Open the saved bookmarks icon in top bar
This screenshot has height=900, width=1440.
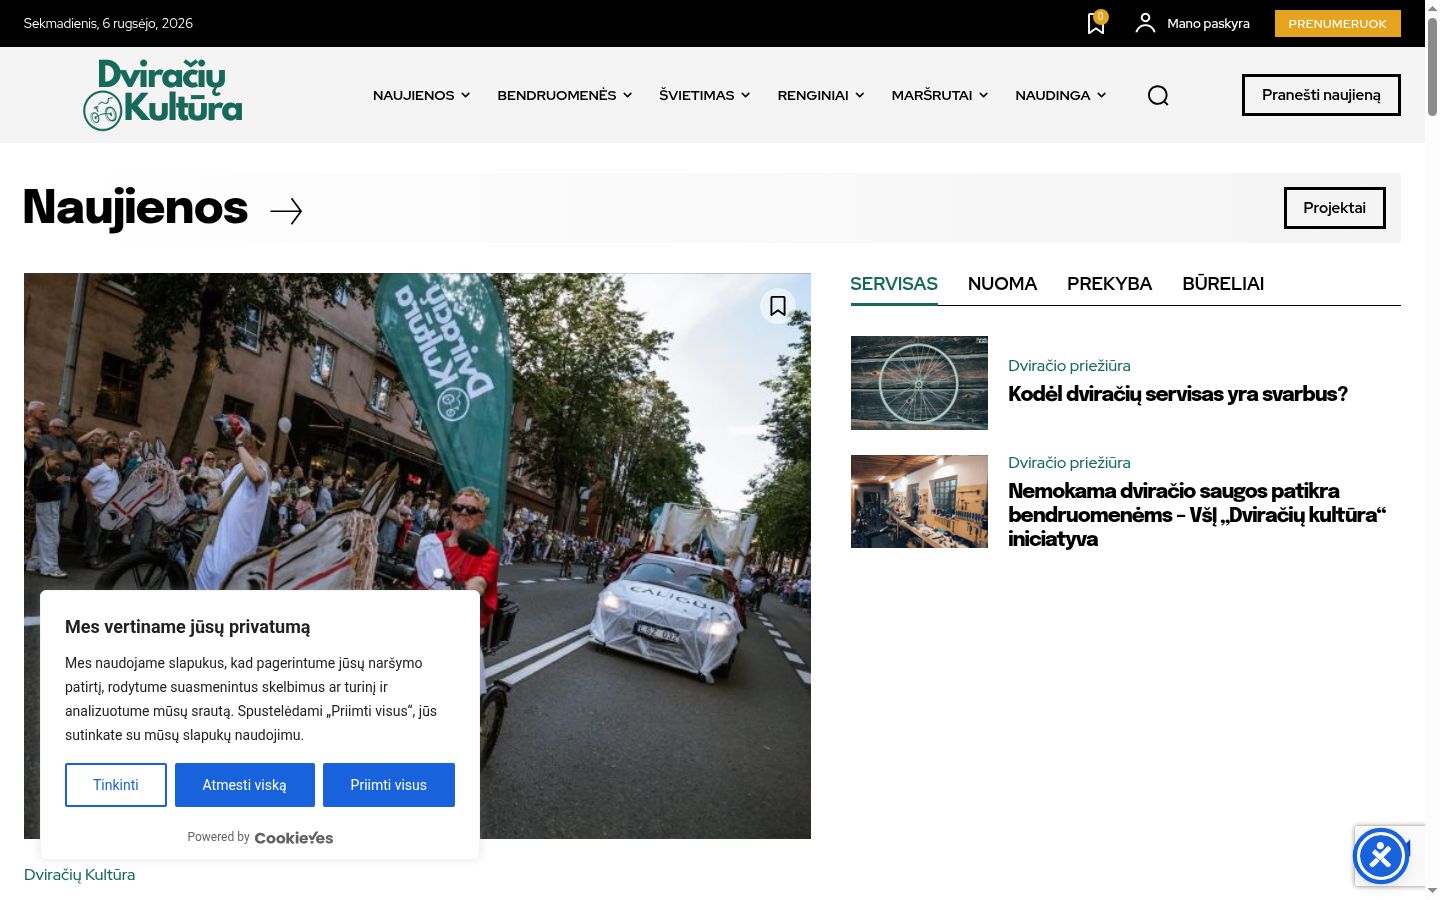[x=1096, y=23]
